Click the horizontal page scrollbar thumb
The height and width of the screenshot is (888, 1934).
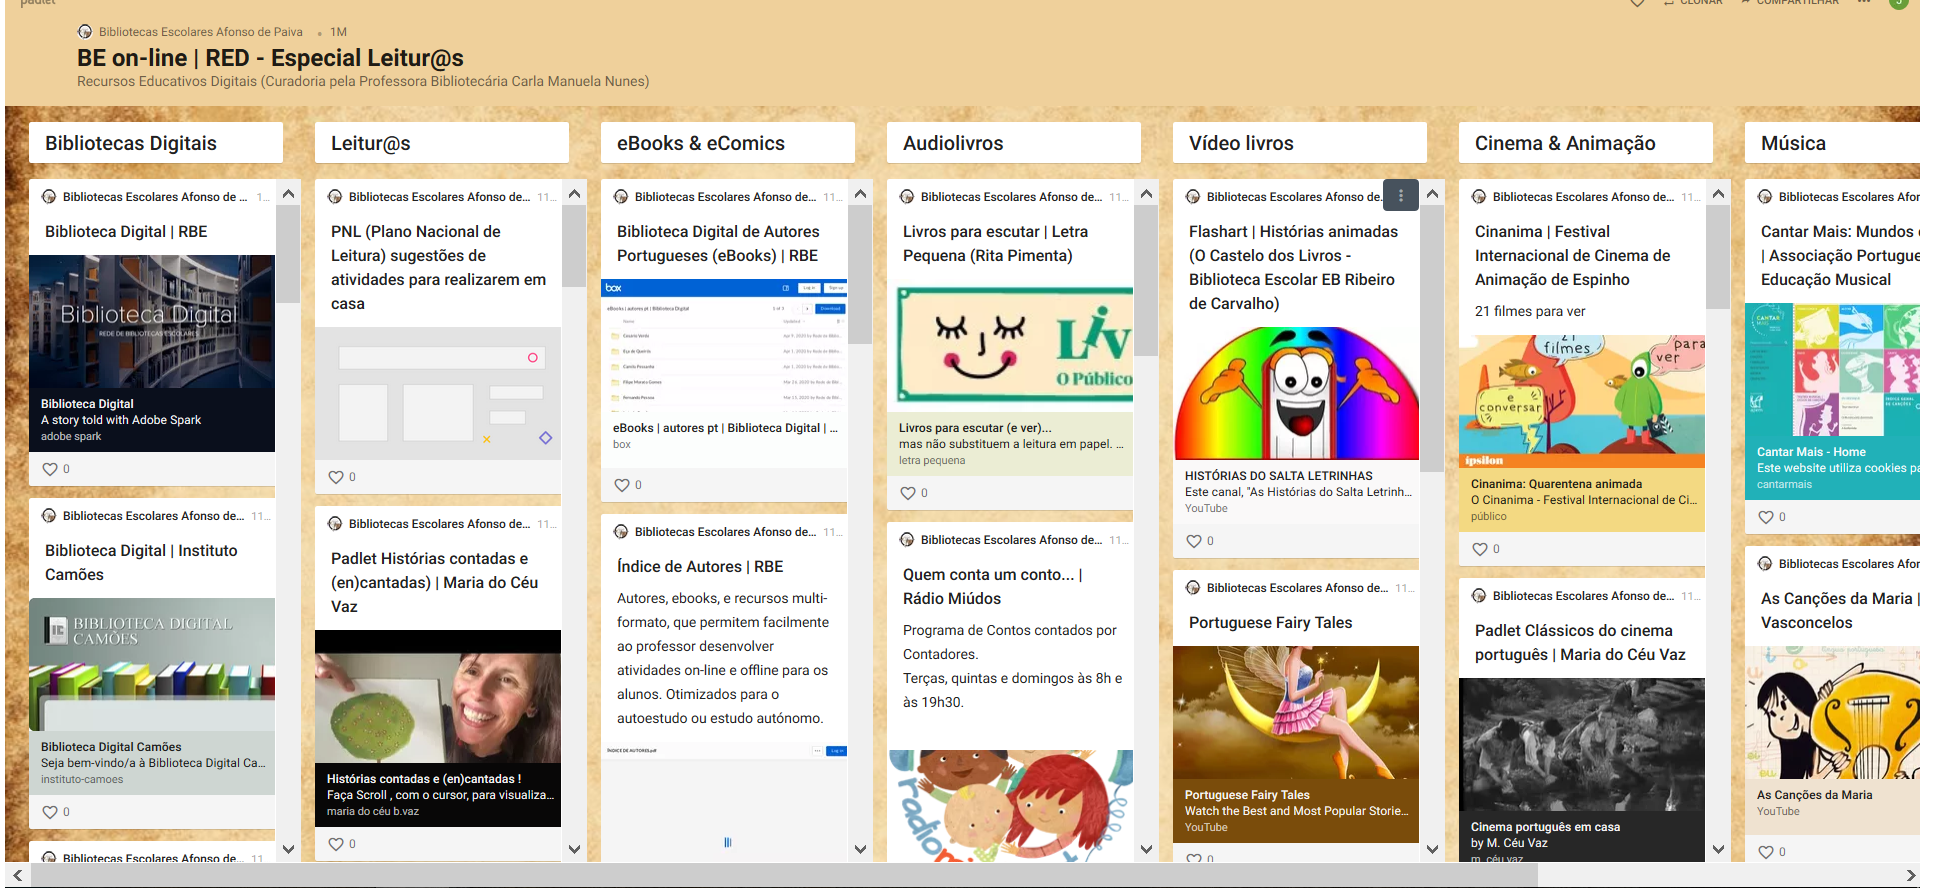pyautogui.click(x=783, y=876)
